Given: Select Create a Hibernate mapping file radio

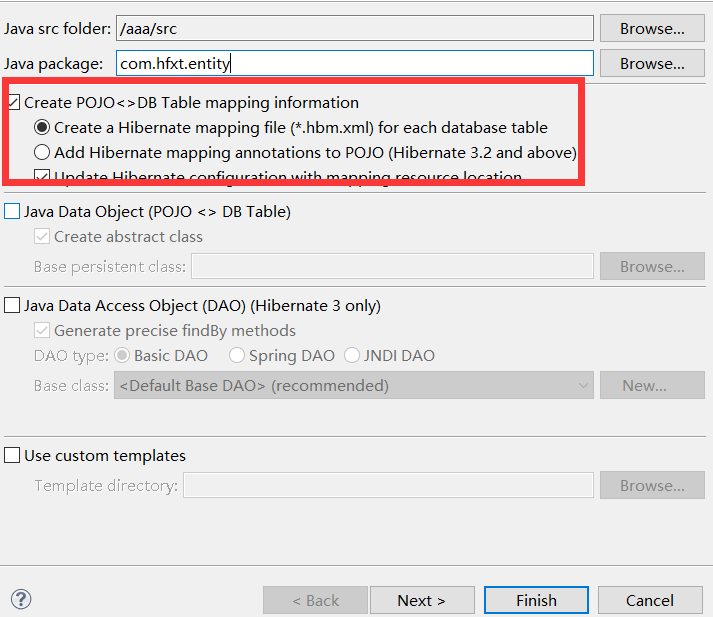Looking at the screenshot, I should [x=42, y=127].
